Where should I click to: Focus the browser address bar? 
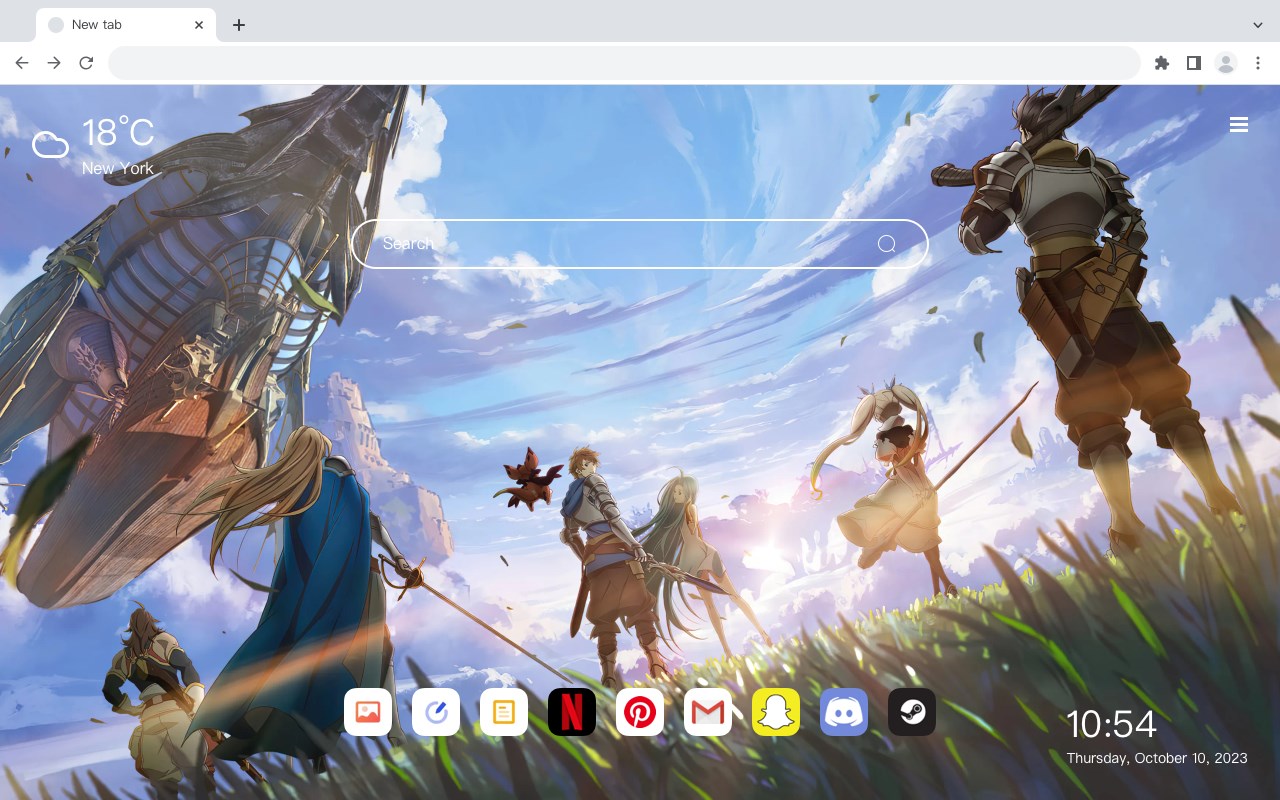[x=624, y=63]
